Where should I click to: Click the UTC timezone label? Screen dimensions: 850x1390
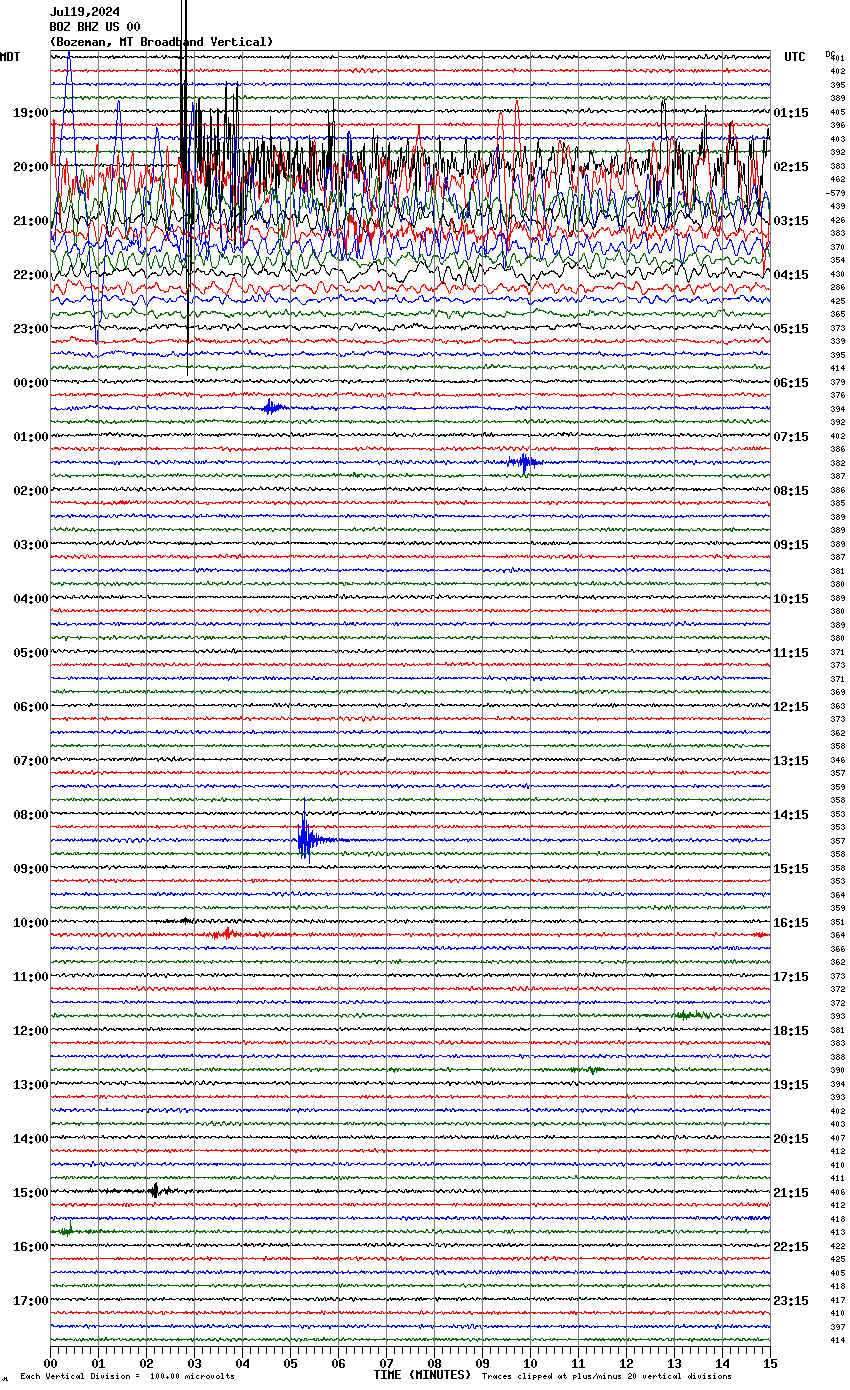pyautogui.click(x=794, y=57)
